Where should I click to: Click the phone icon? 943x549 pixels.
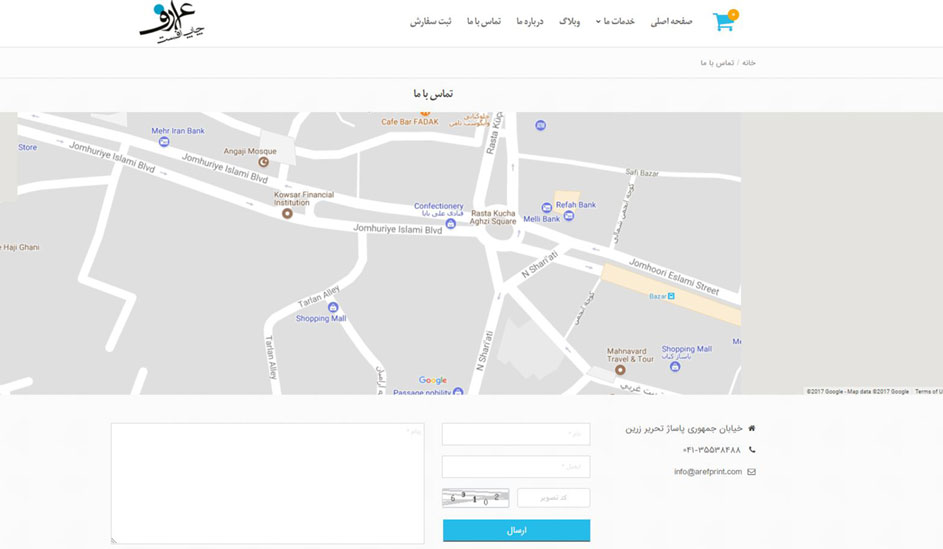coord(752,450)
